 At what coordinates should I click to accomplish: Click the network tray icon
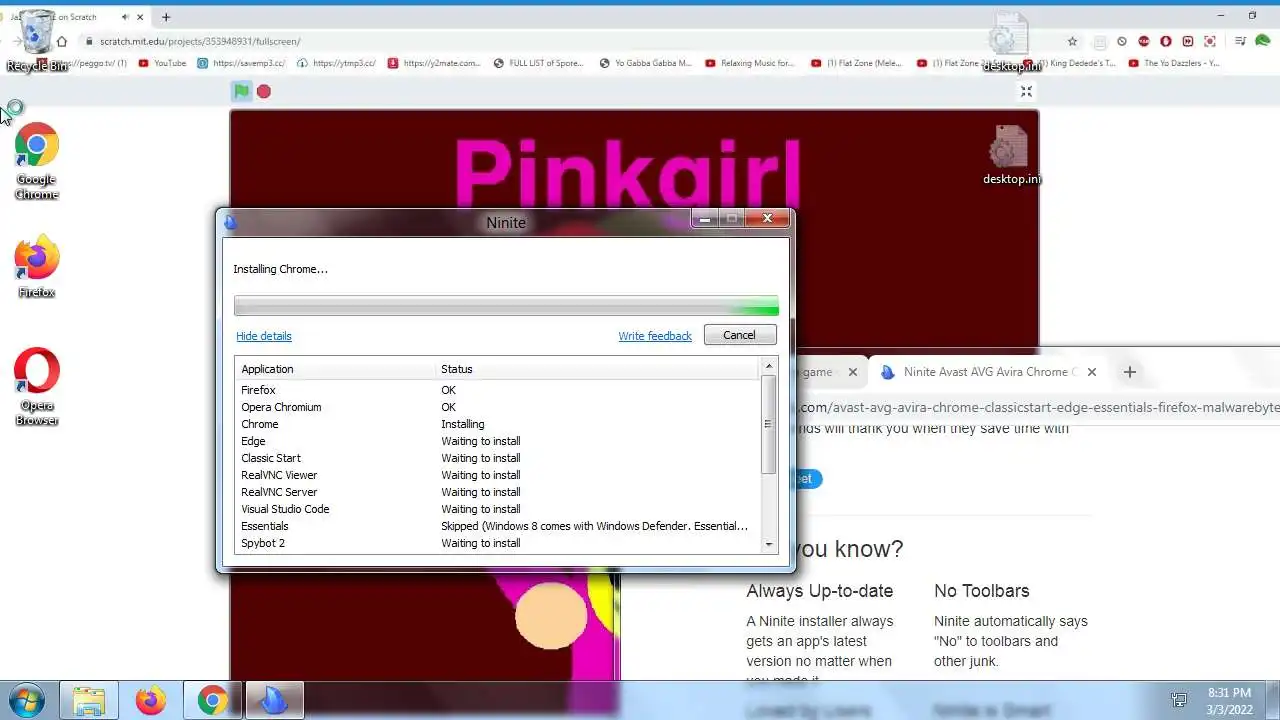point(1179,700)
